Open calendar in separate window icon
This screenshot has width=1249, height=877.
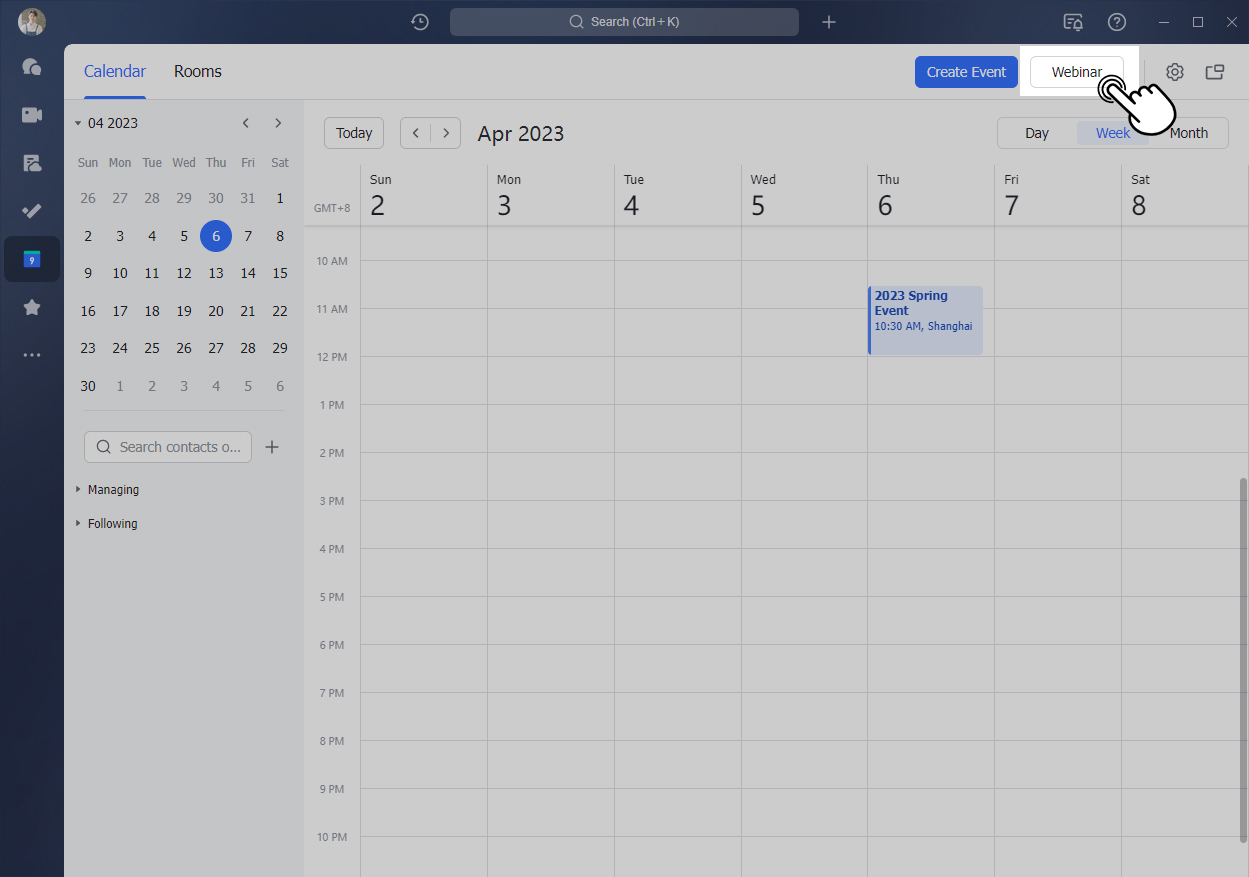[x=1215, y=72]
